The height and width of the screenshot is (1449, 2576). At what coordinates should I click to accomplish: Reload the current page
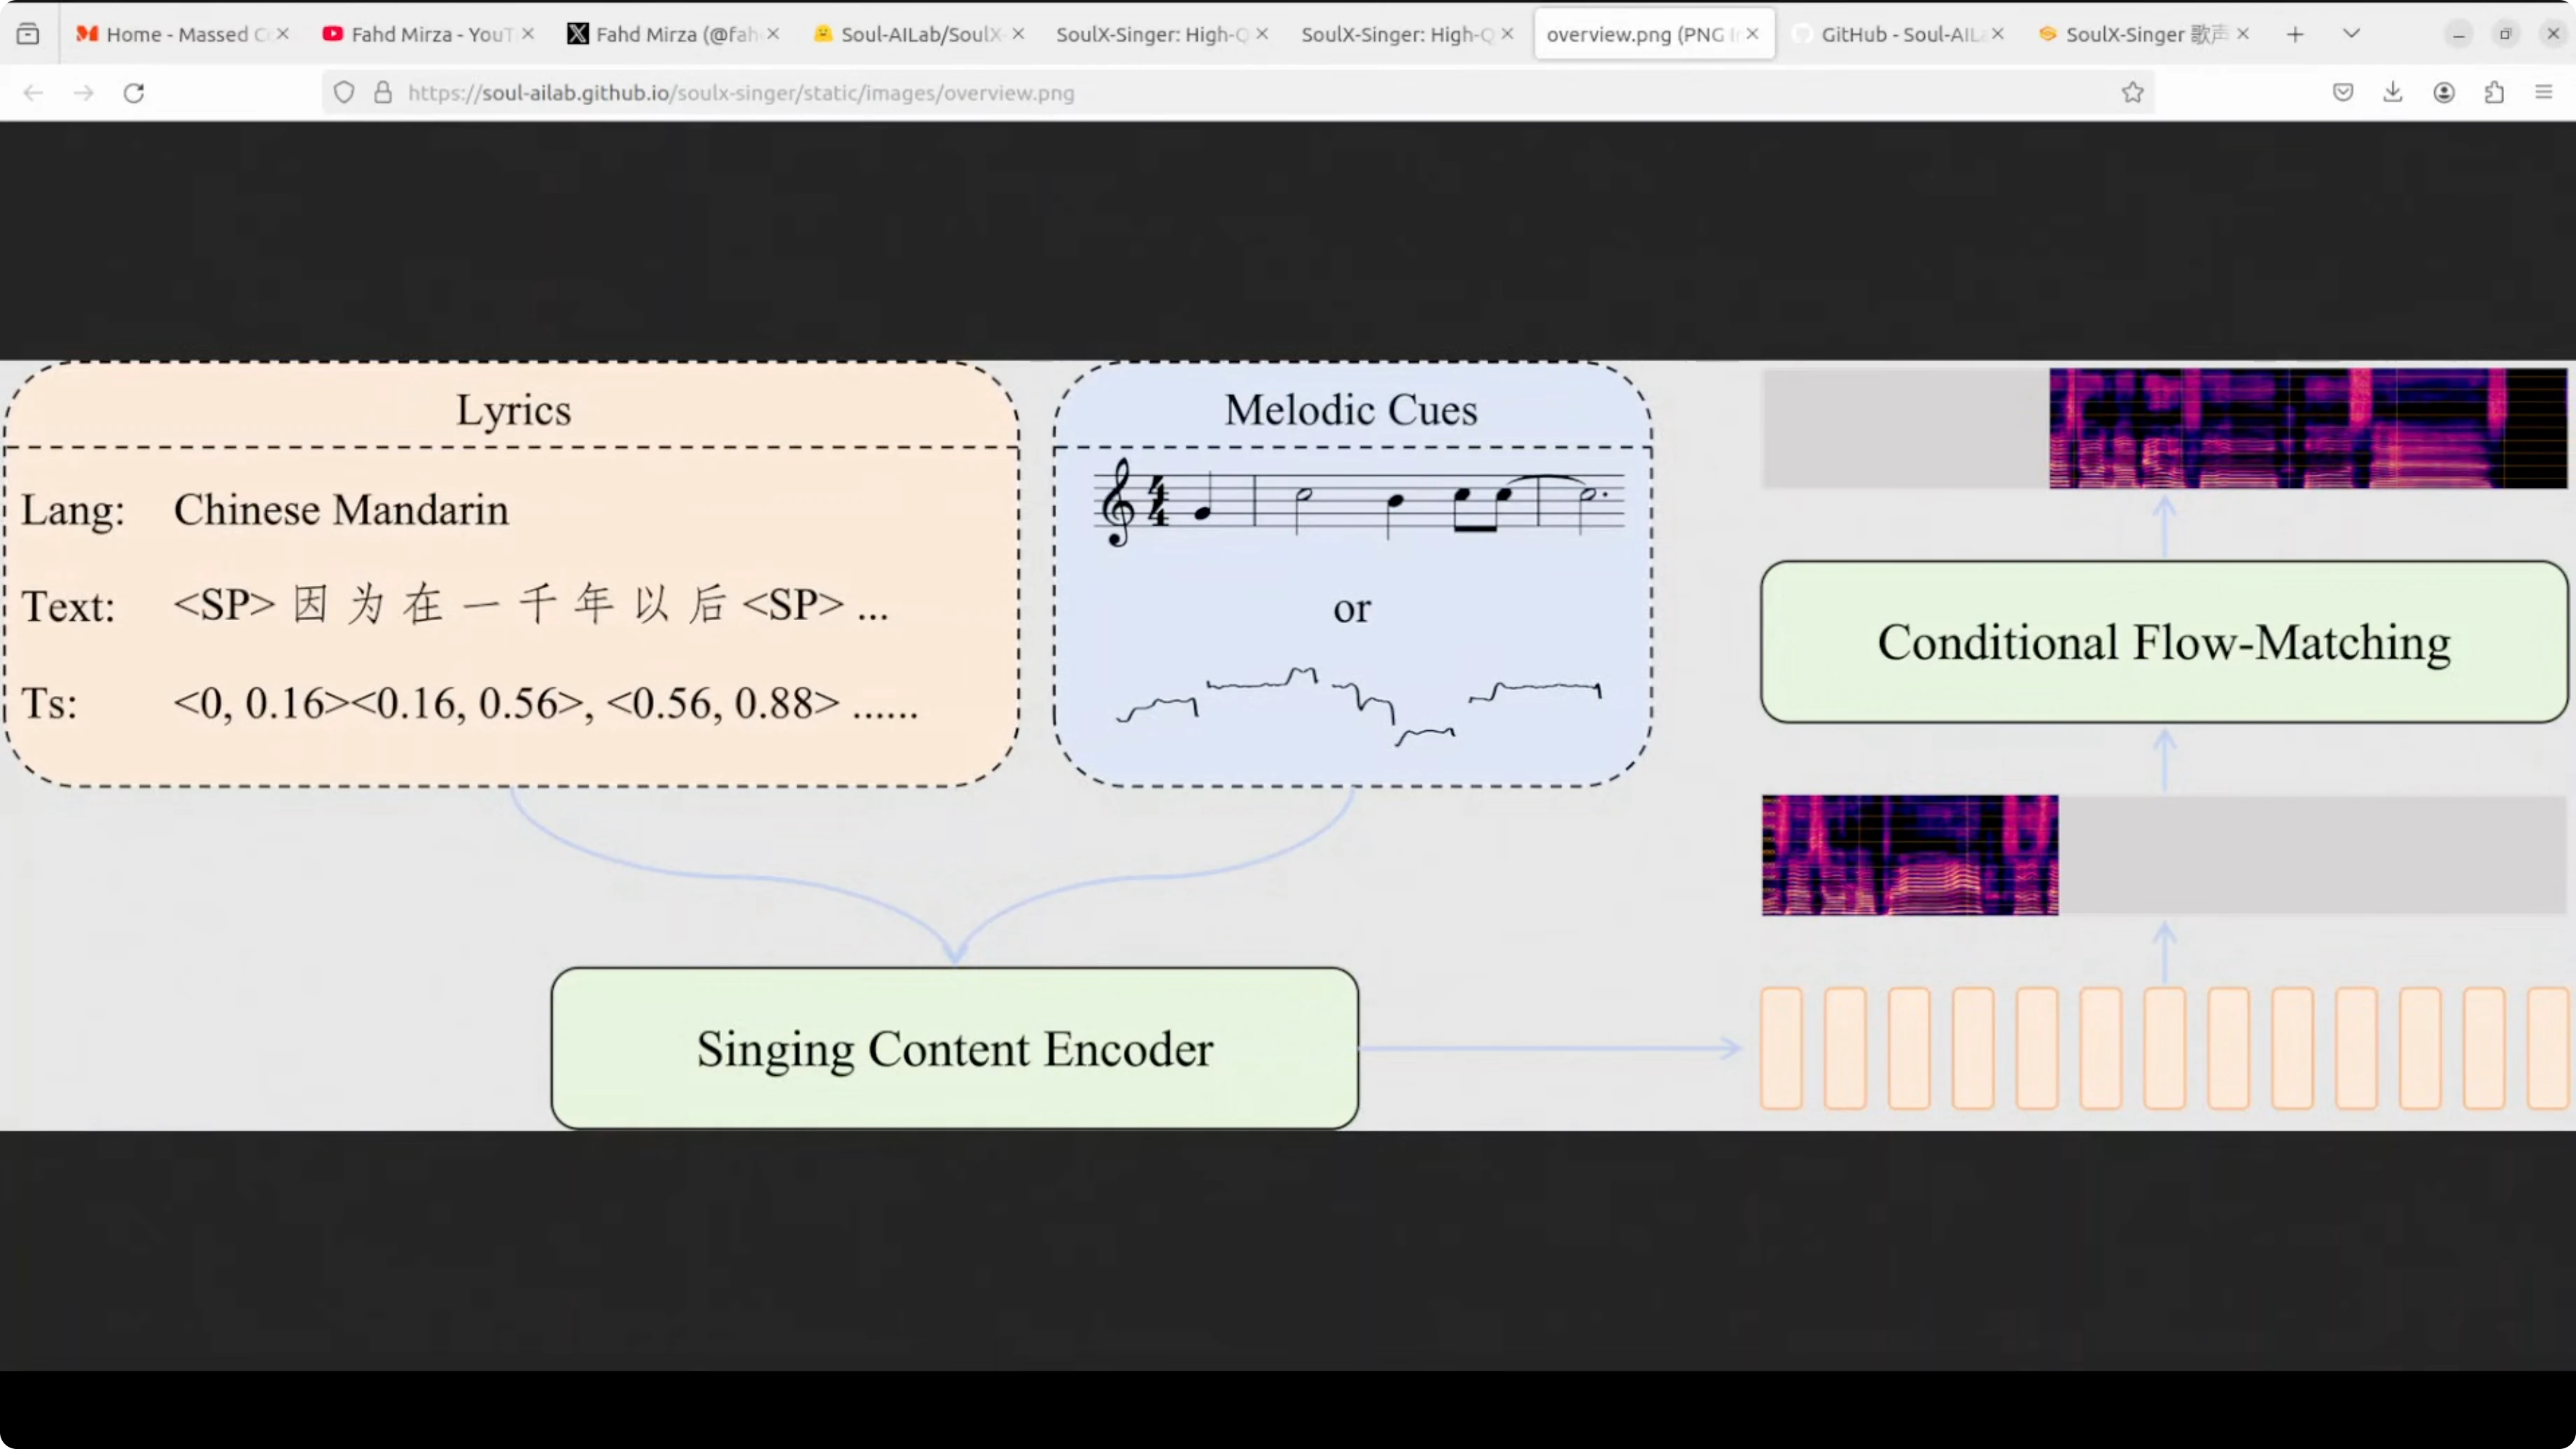134,93
